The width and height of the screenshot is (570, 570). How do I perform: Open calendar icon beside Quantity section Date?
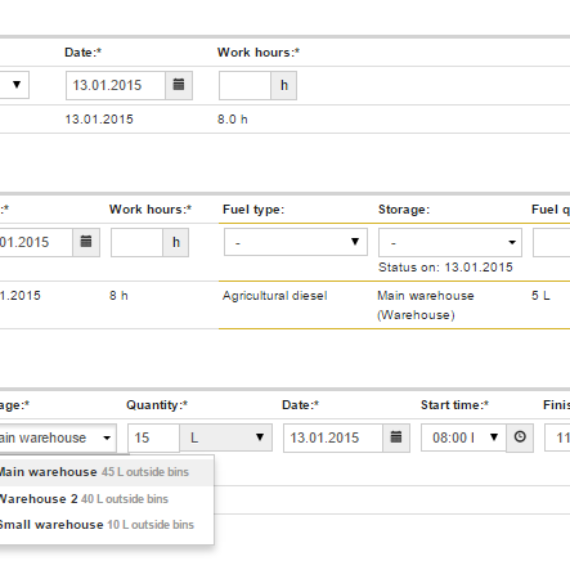point(396,438)
